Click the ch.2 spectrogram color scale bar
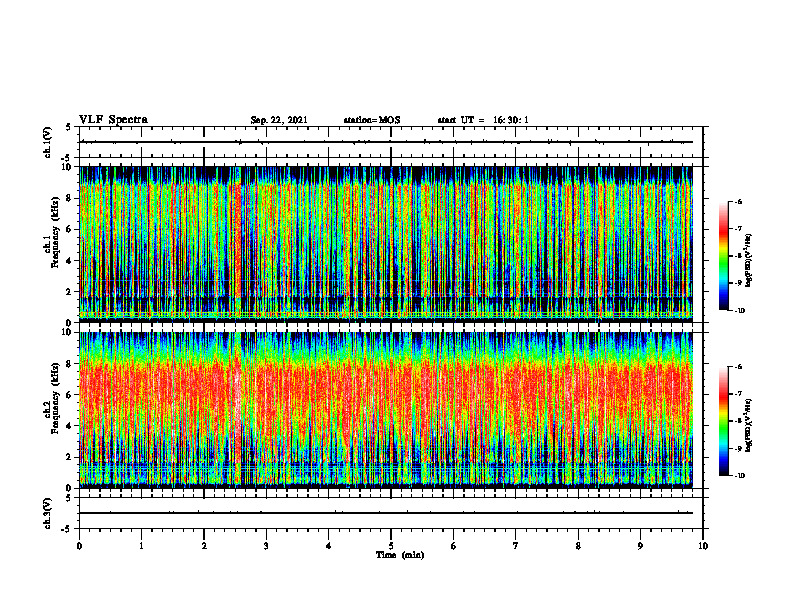 (723, 421)
